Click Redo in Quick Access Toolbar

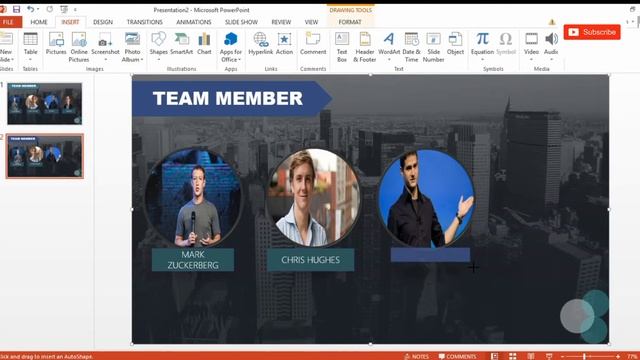coord(49,9)
